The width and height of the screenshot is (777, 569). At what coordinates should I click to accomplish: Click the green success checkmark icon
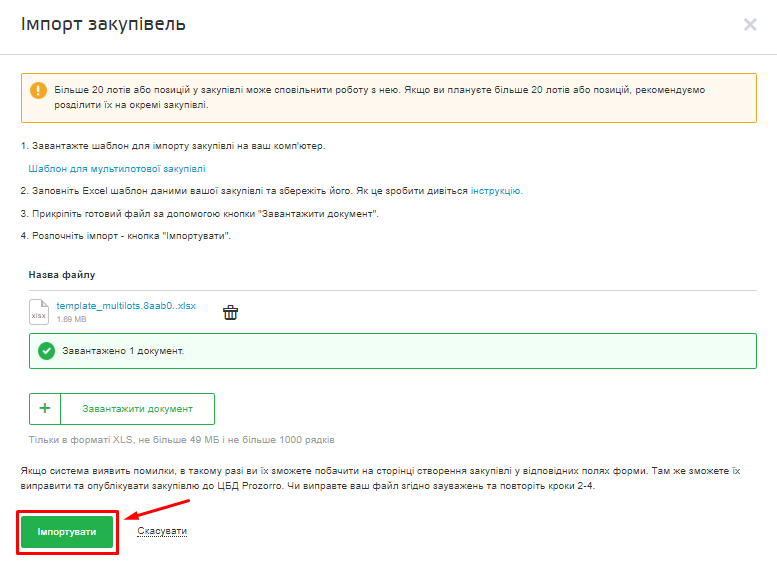(45, 351)
